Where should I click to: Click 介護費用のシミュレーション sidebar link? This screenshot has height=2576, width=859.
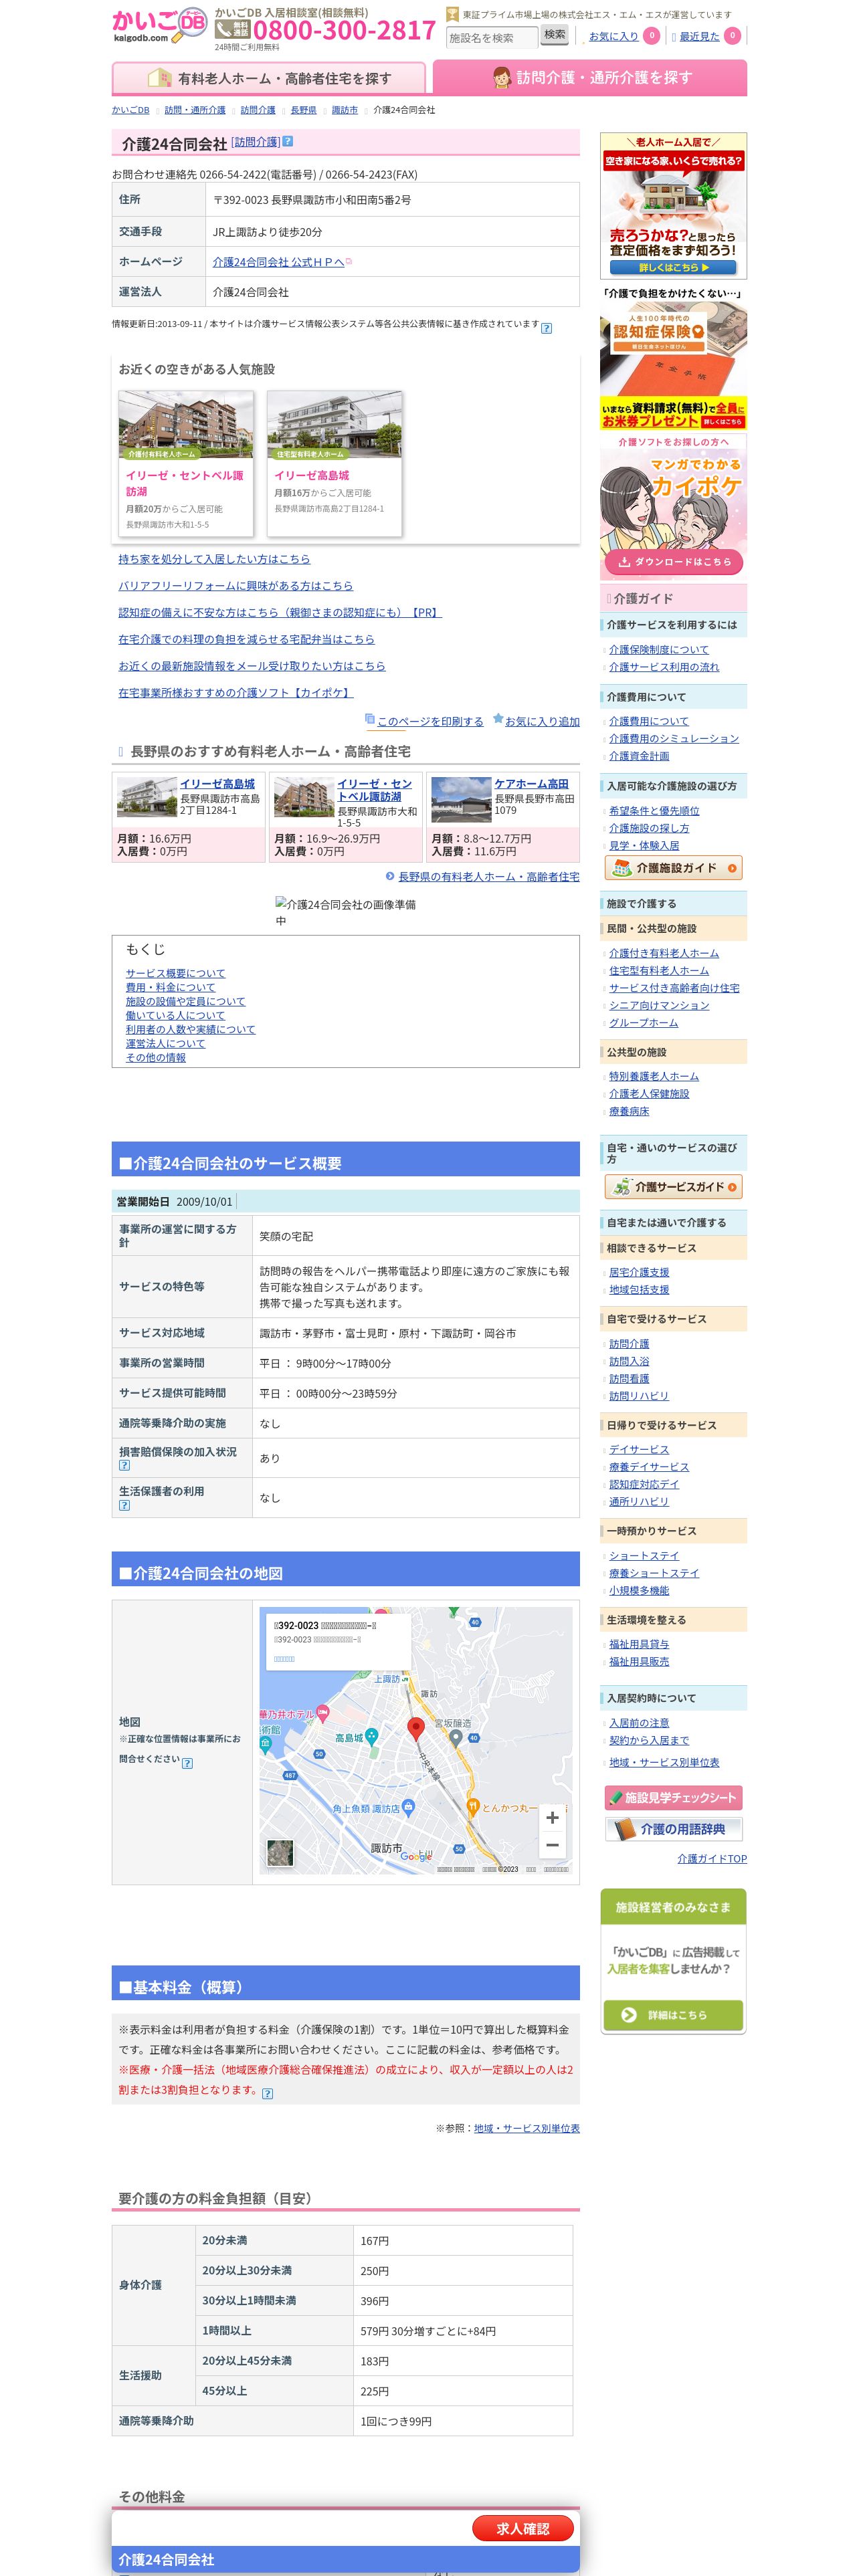[674, 738]
